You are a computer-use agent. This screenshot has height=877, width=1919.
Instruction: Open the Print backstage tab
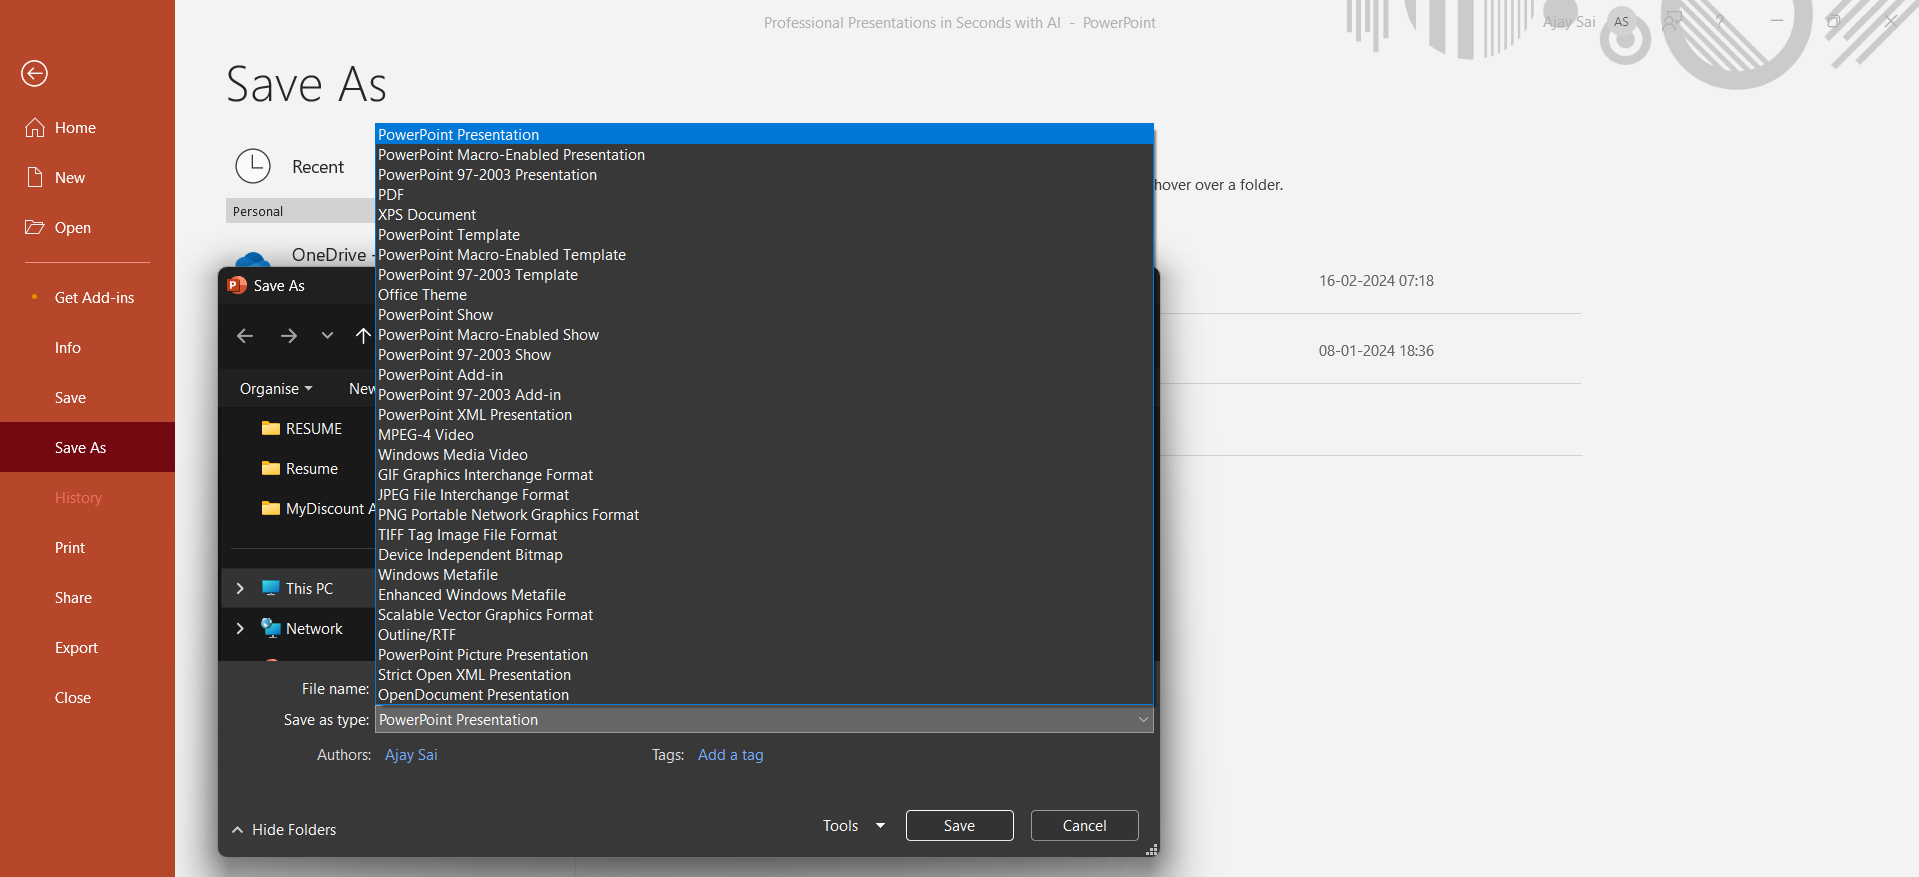pyautogui.click(x=87, y=548)
